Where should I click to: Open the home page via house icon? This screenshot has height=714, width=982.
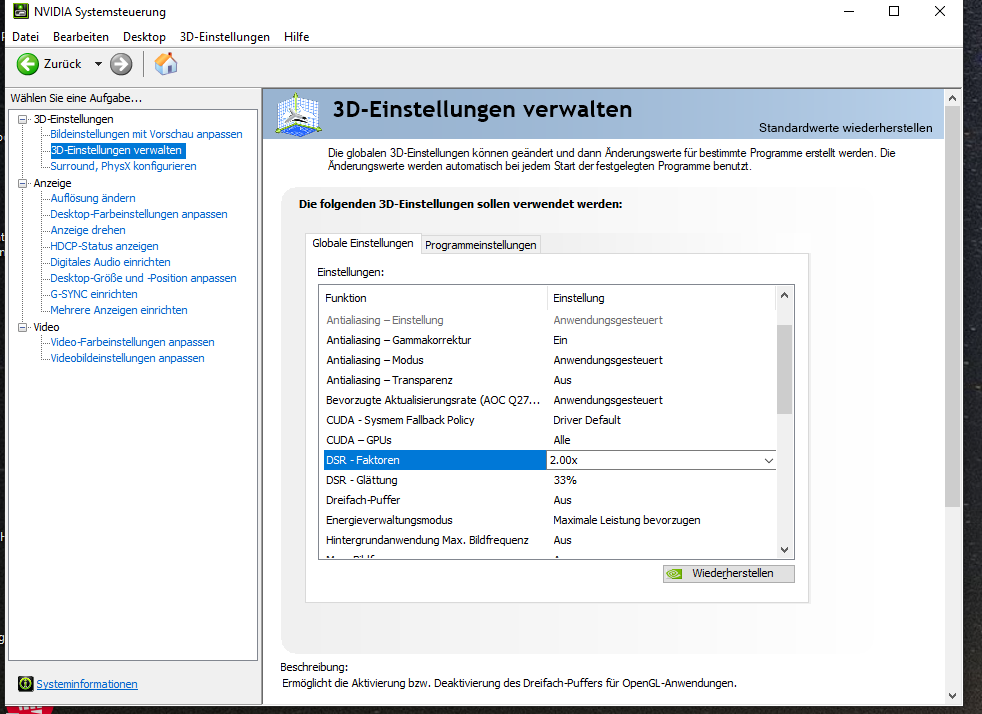(166, 64)
